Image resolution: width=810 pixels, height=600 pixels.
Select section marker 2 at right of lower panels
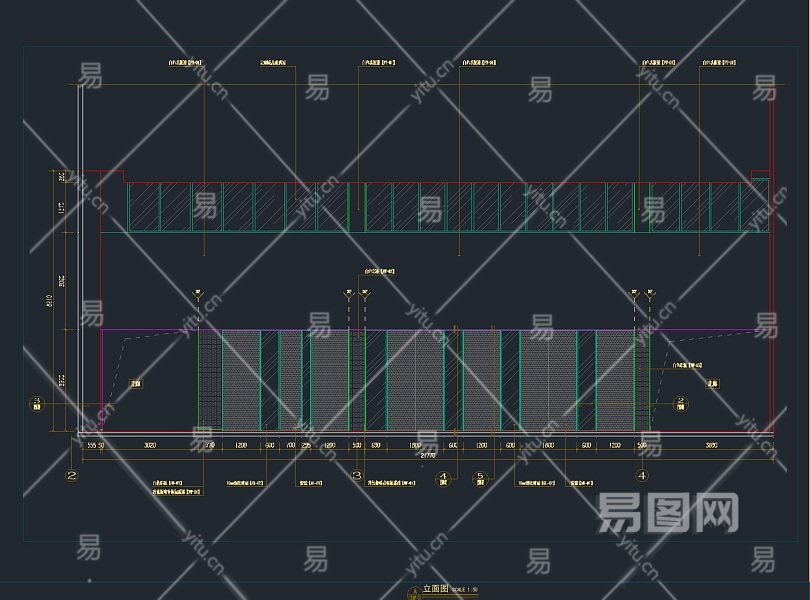[x=680, y=404]
